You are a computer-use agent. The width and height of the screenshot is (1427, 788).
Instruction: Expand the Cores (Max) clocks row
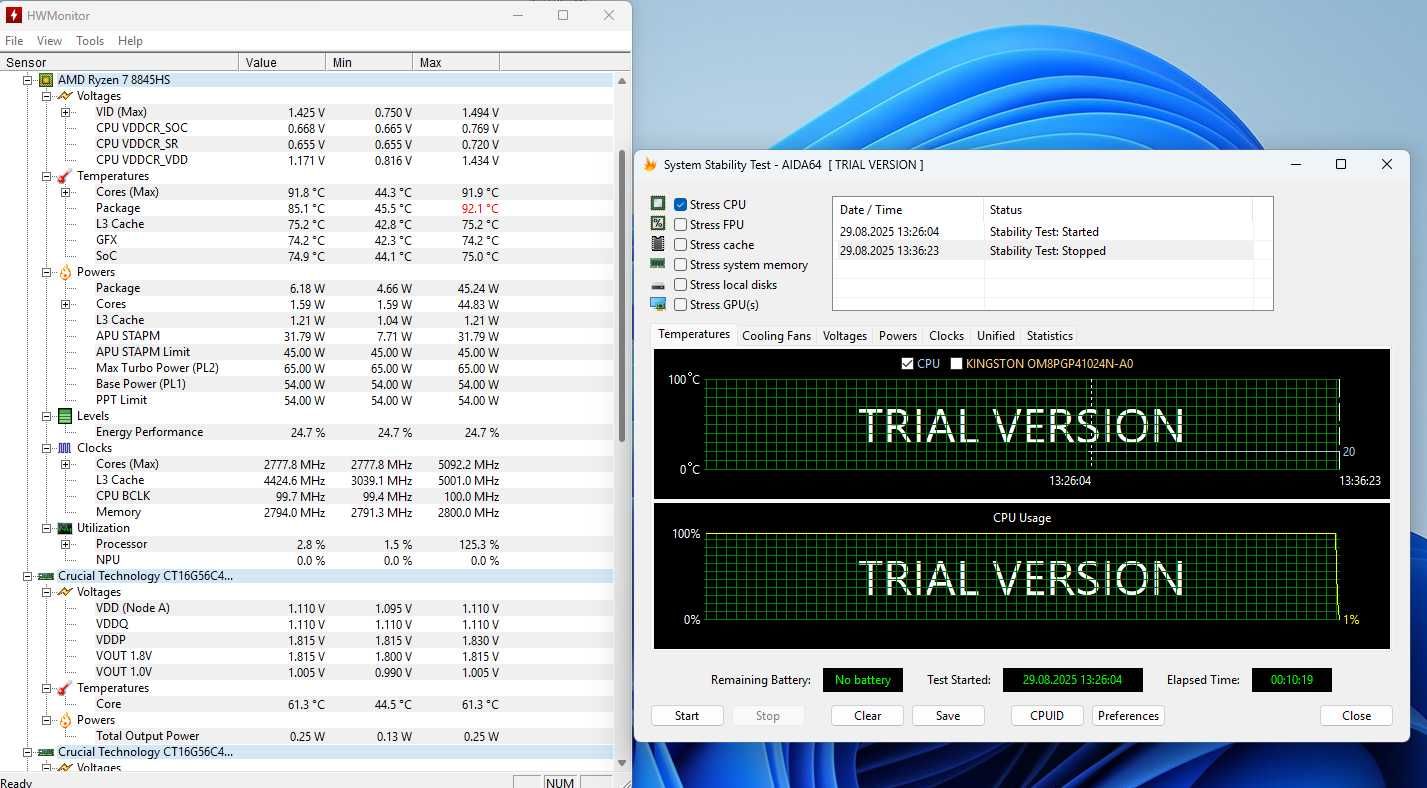(65, 464)
